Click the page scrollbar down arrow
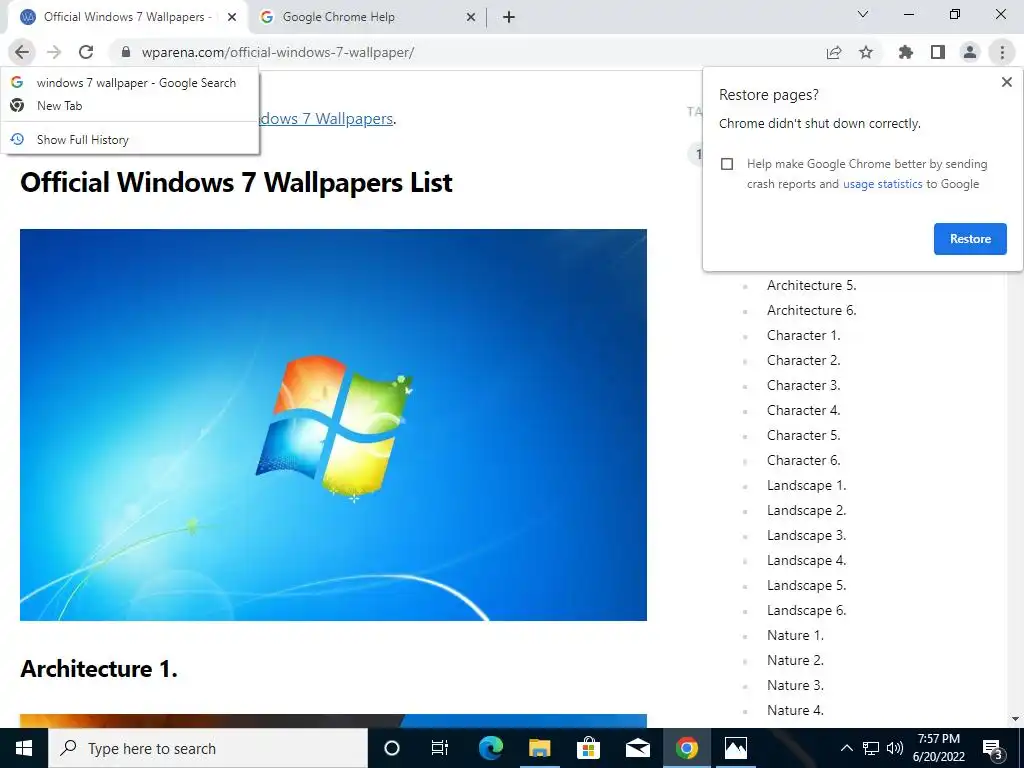 click(x=1015, y=719)
